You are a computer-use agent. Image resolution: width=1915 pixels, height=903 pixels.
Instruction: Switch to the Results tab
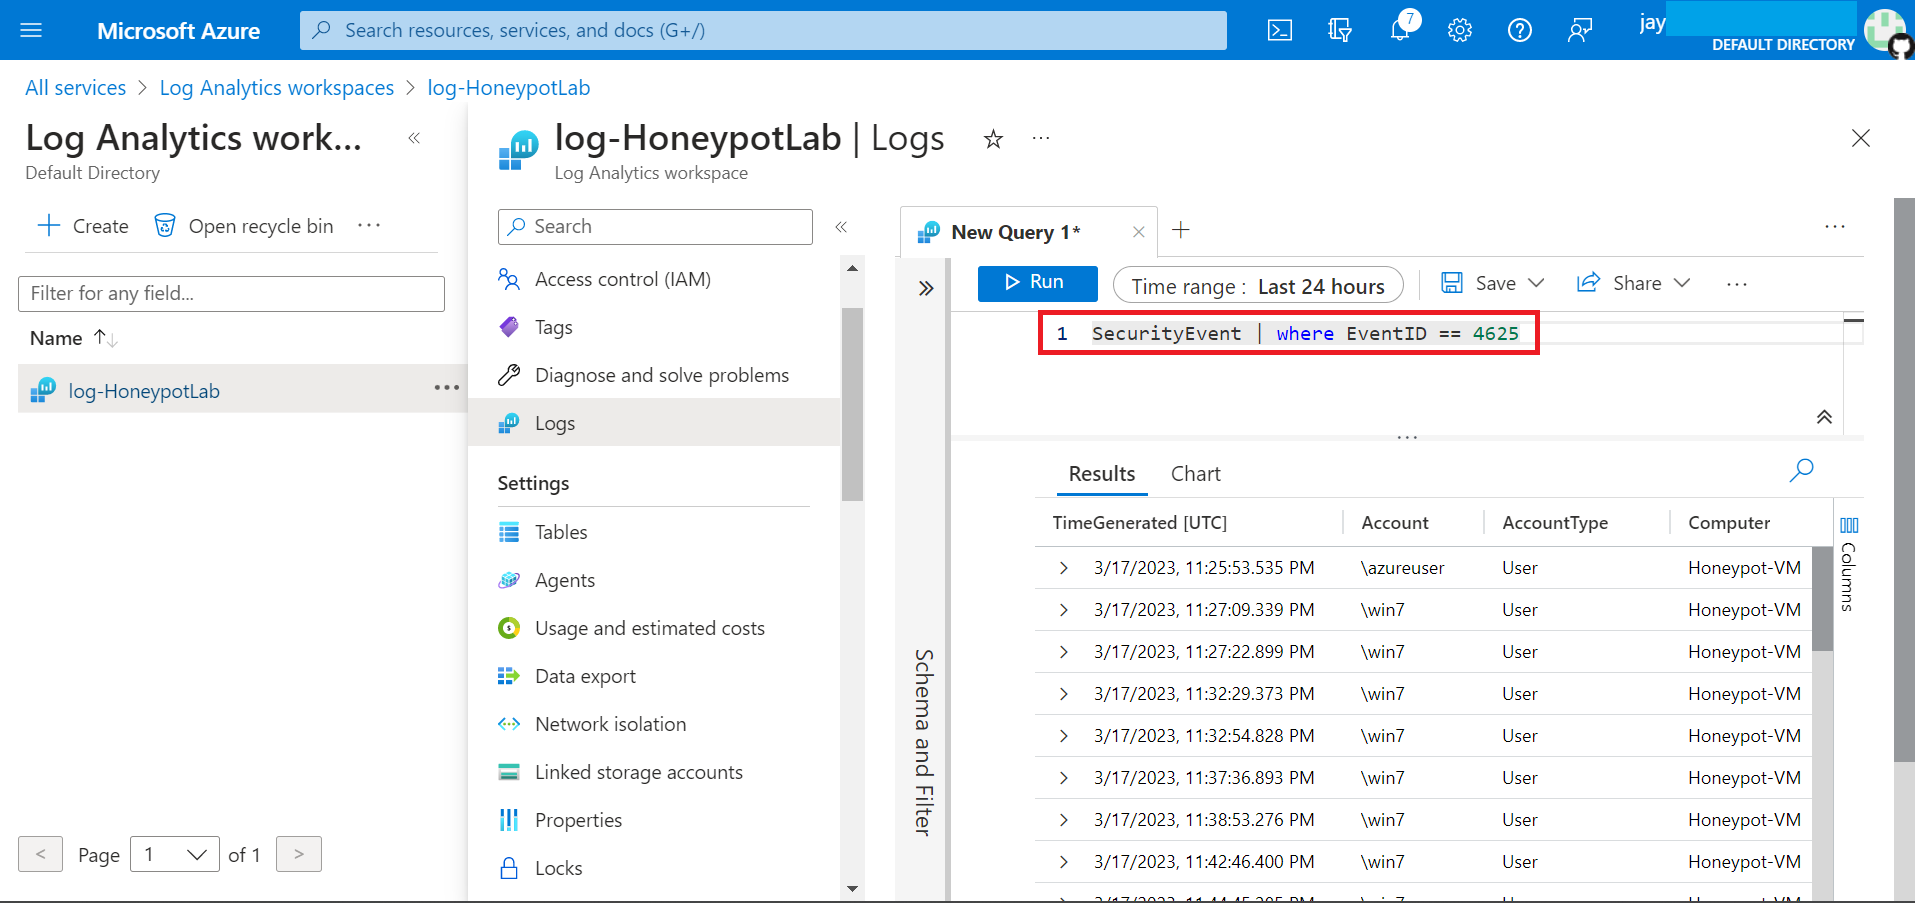click(x=1102, y=474)
